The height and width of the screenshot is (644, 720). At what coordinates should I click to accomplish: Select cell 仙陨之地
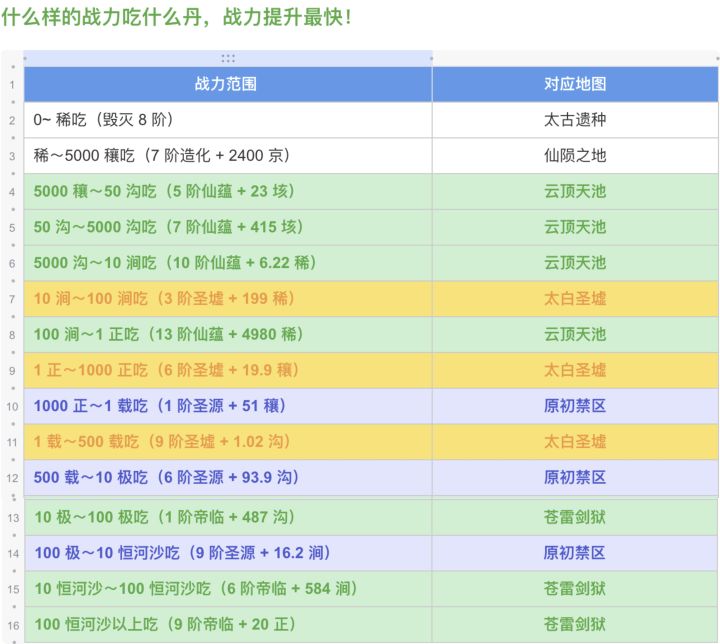pos(575,156)
